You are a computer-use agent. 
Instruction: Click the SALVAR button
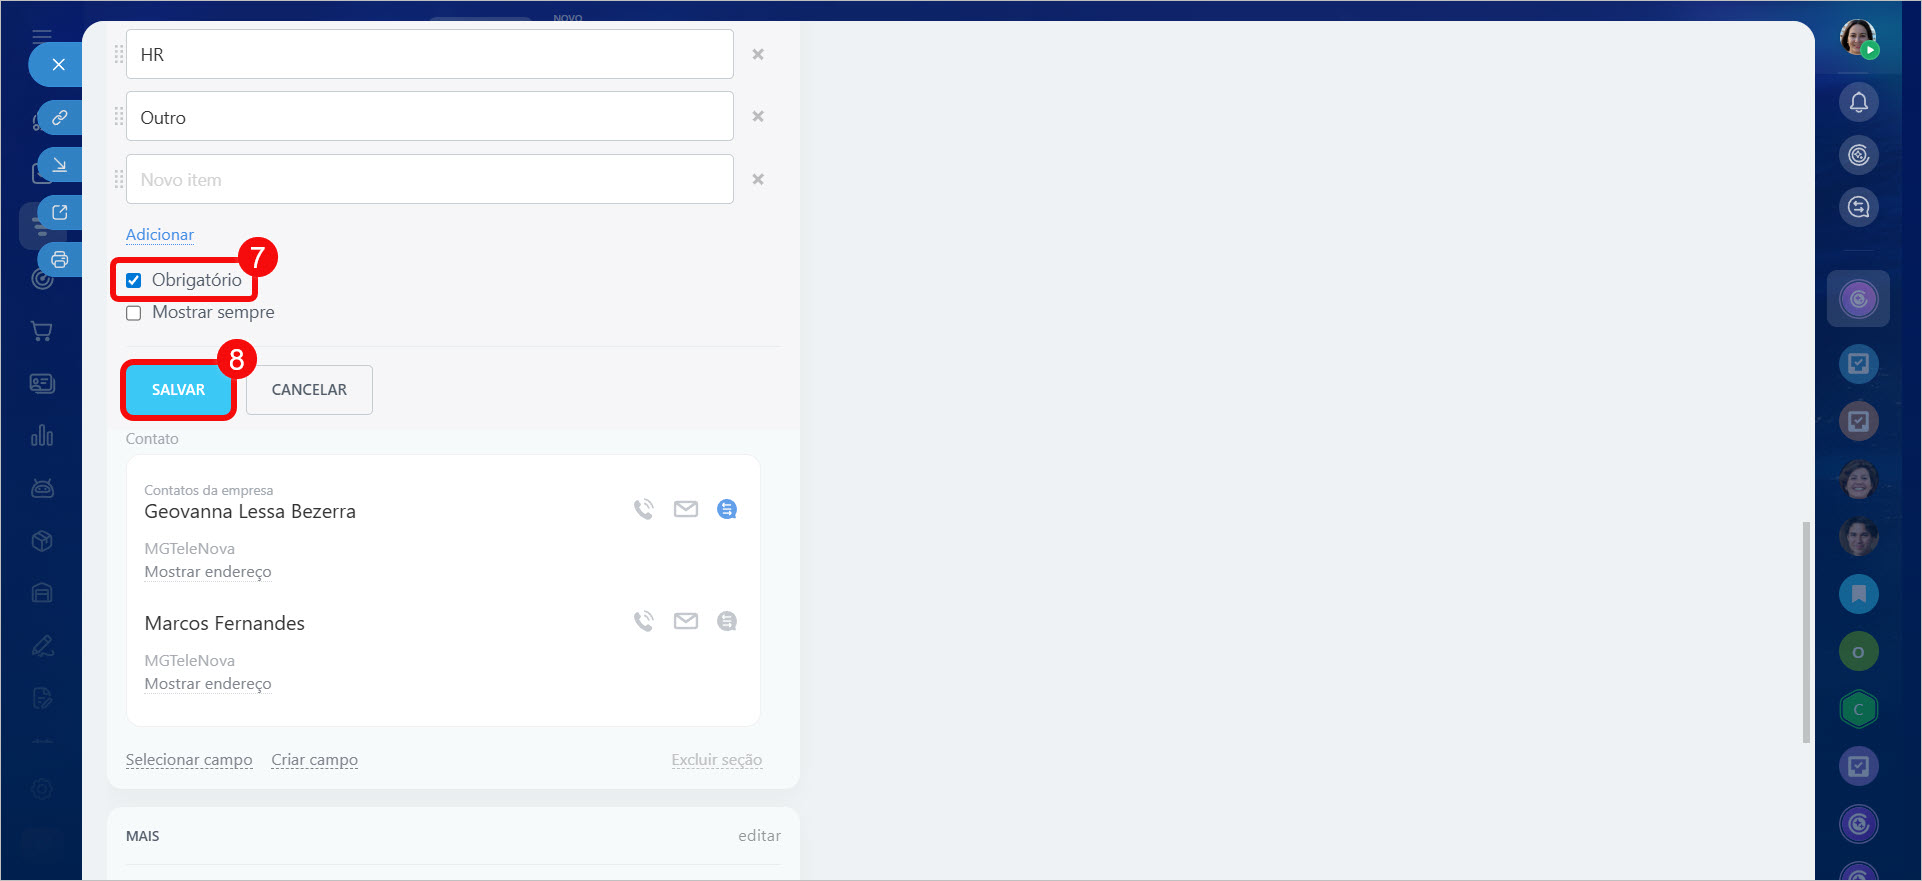pyautogui.click(x=178, y=390)
